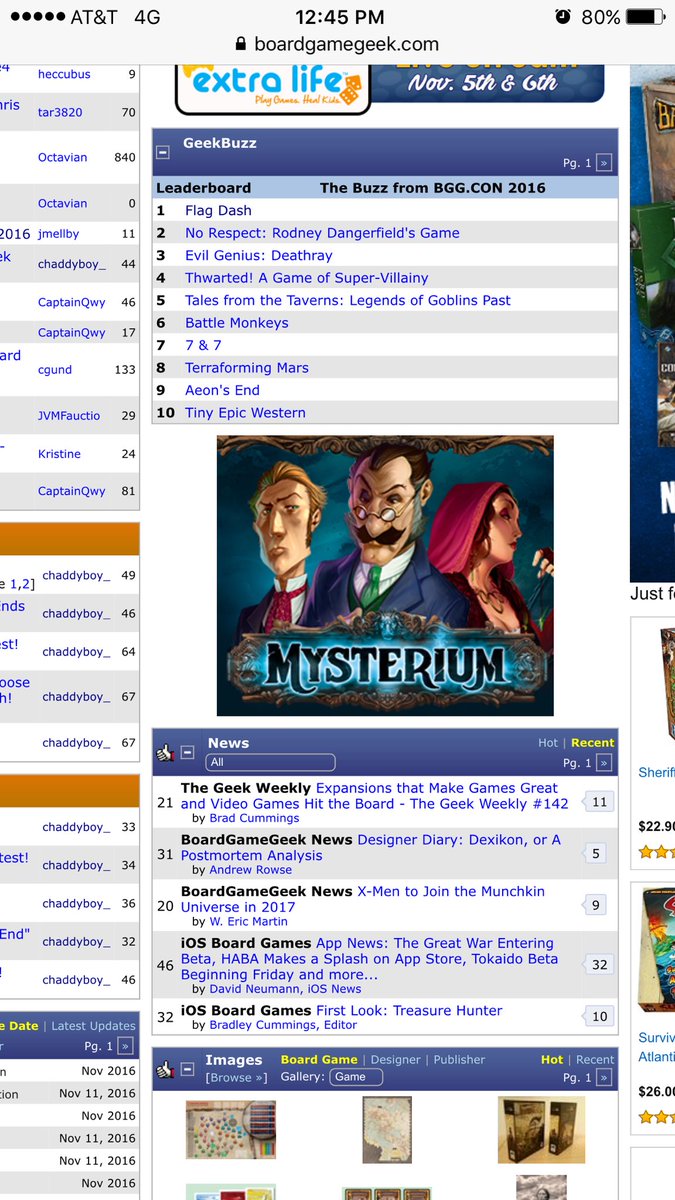
Task: Open Terraforming Mars link
Action: coord(247,368)
